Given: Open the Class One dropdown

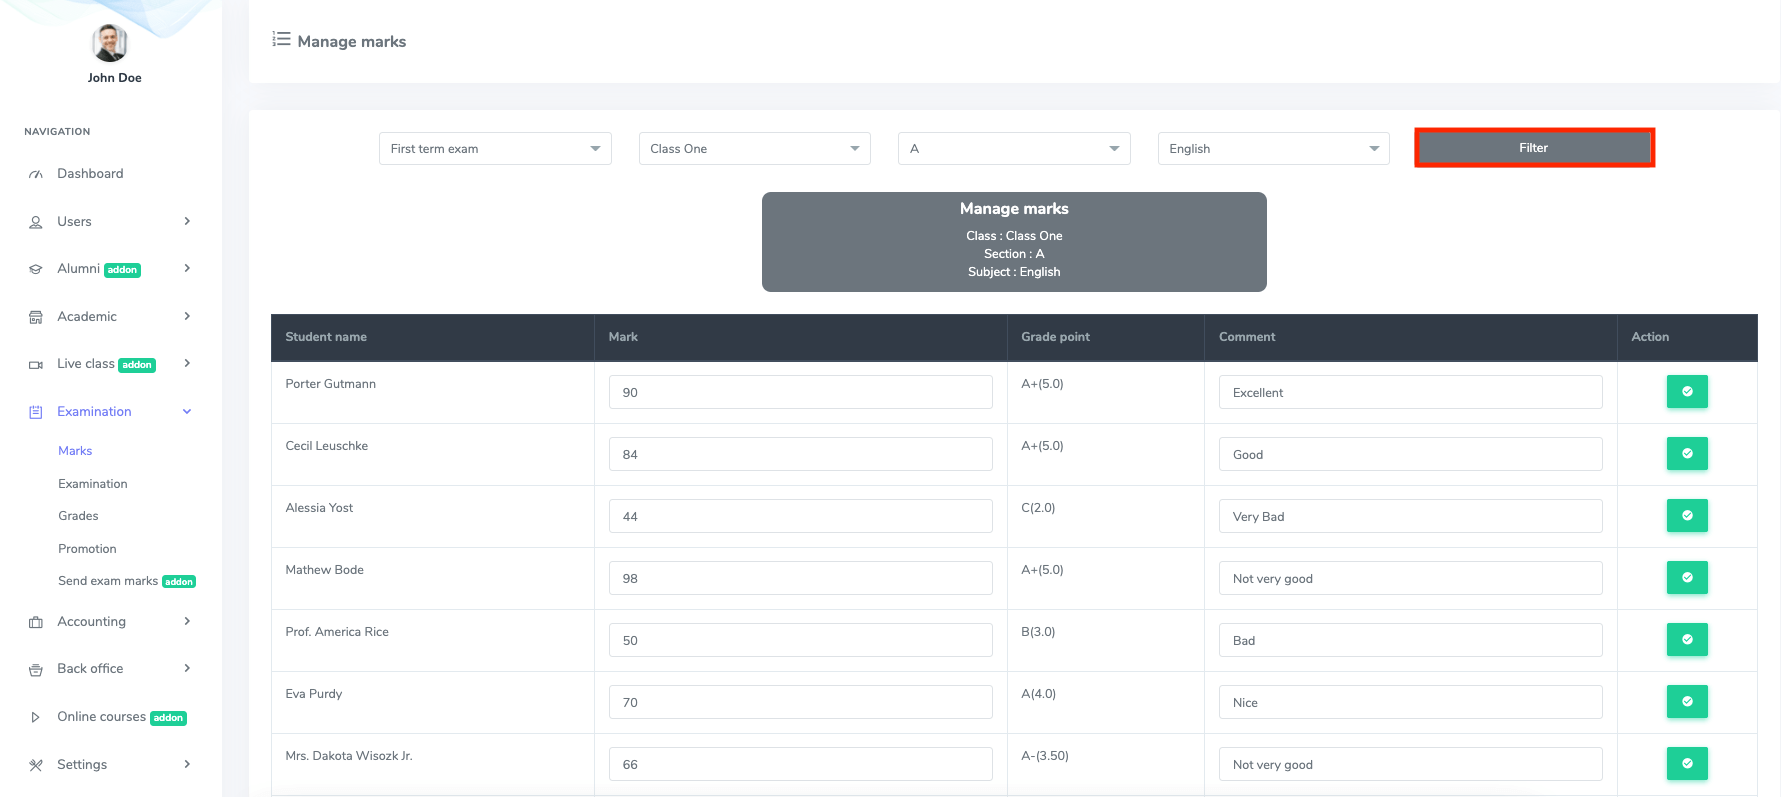Looking at the screenshot, I should pyautogui.click(x=754, y=149).
